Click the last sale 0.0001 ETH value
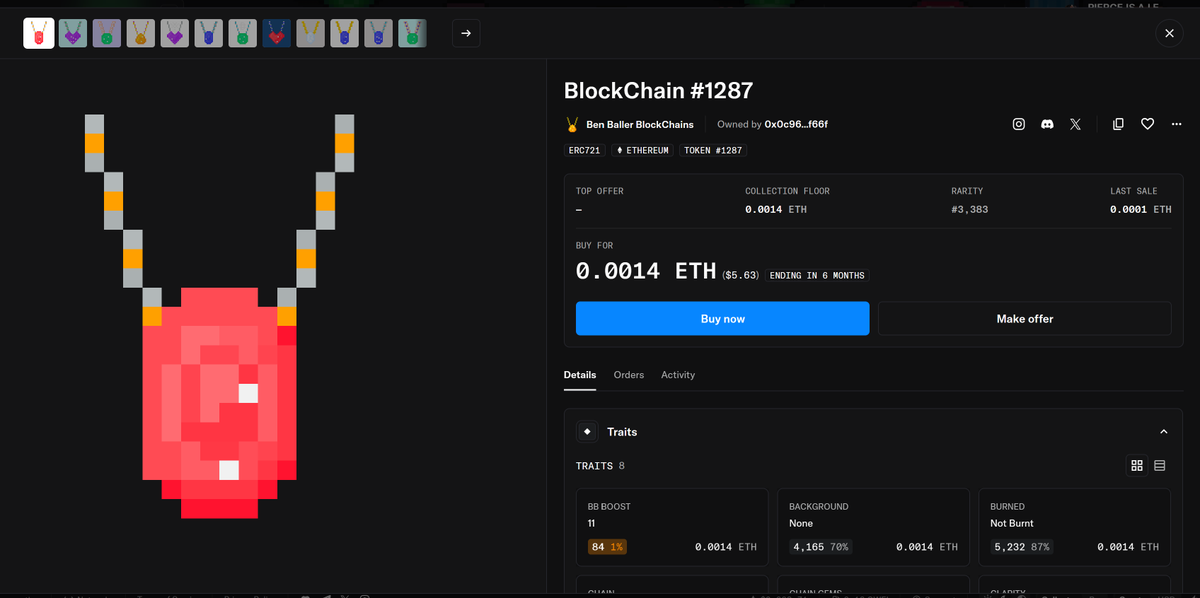This screenshot has height=598, width=1200. tap(1140, 210)
